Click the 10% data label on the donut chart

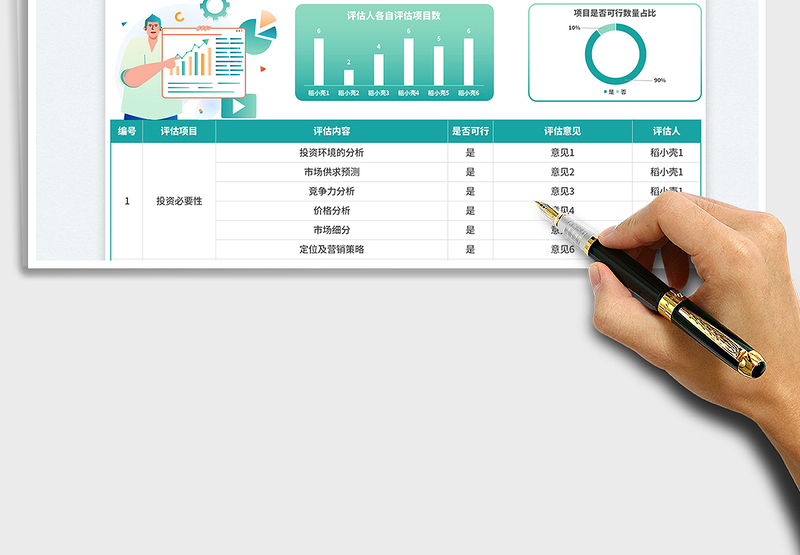pyautogui.click(x=574, y=28)
